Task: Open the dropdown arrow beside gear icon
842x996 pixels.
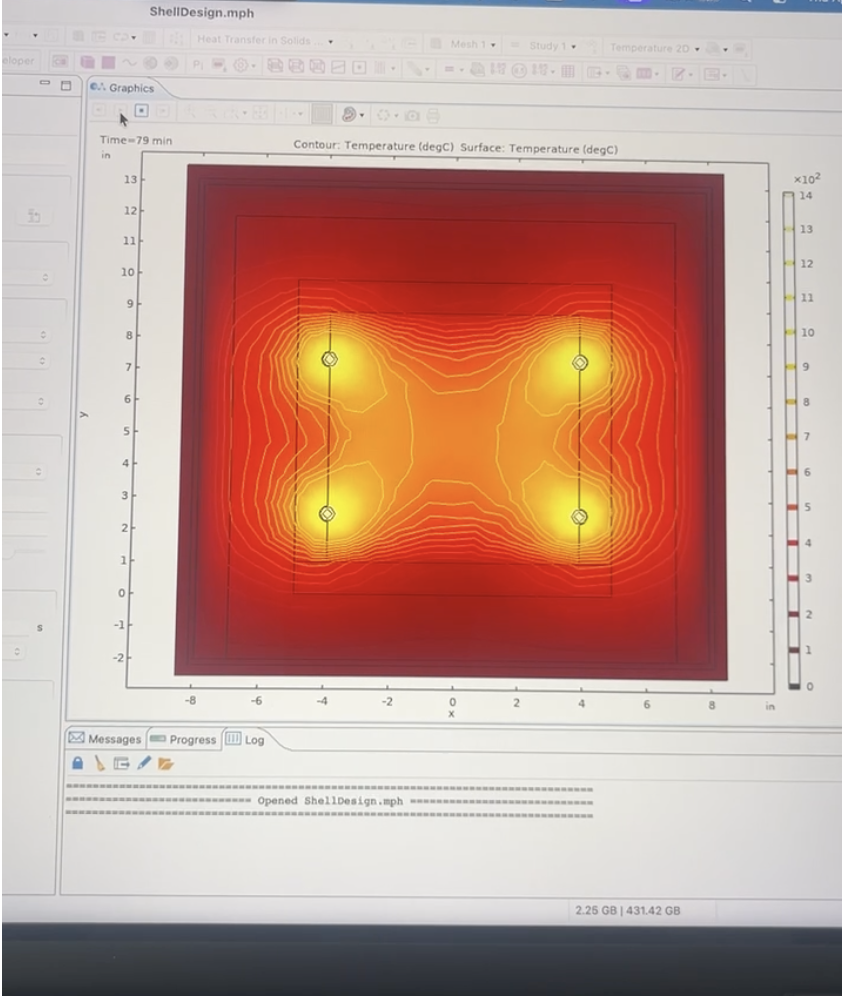Action: pos(253,65)
